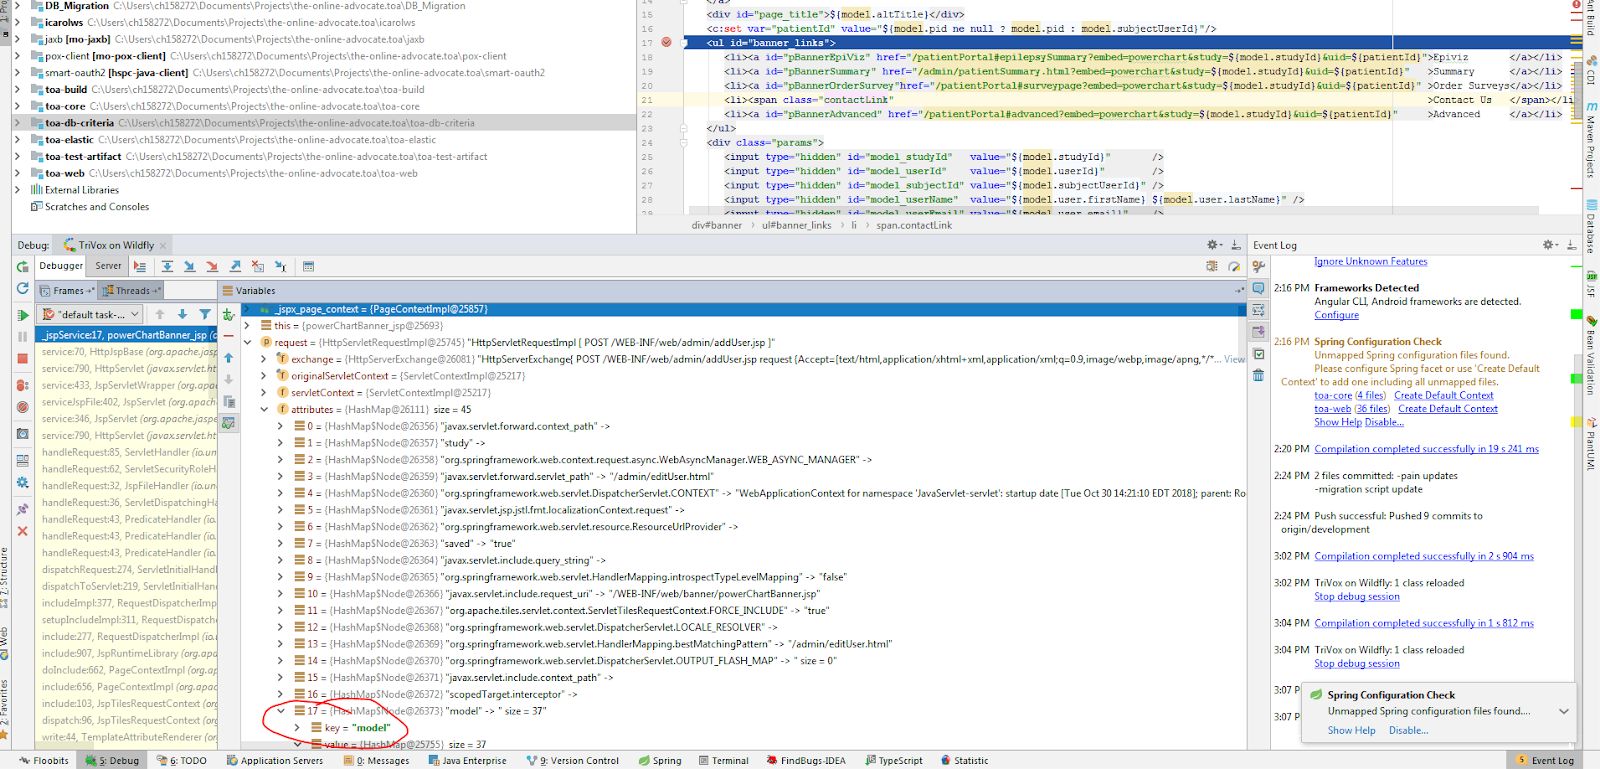
Task: Collapse HashMap node 17 "model"
Action: (x=281, y=711)
